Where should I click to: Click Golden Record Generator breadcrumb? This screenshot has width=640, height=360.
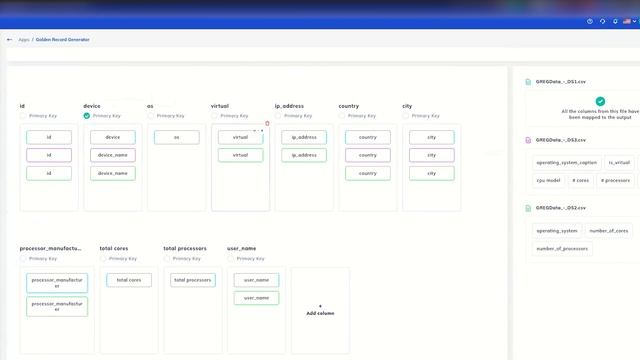click(x=62, y=40)
